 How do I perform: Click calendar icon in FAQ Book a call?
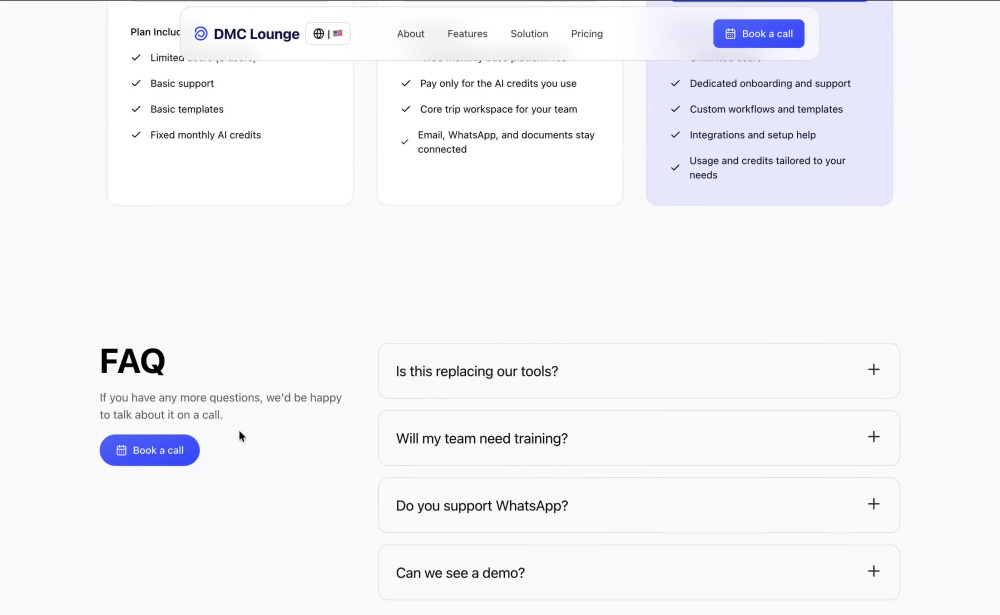[121, 450]
